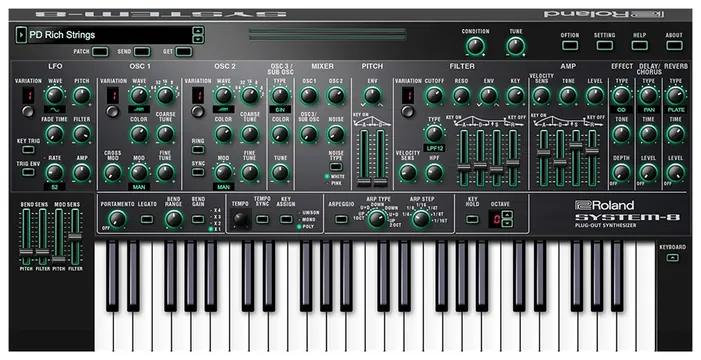Click the LFO WAVE knob
The height and width of the screenshot is (360, 701).
tap(55, 95)
